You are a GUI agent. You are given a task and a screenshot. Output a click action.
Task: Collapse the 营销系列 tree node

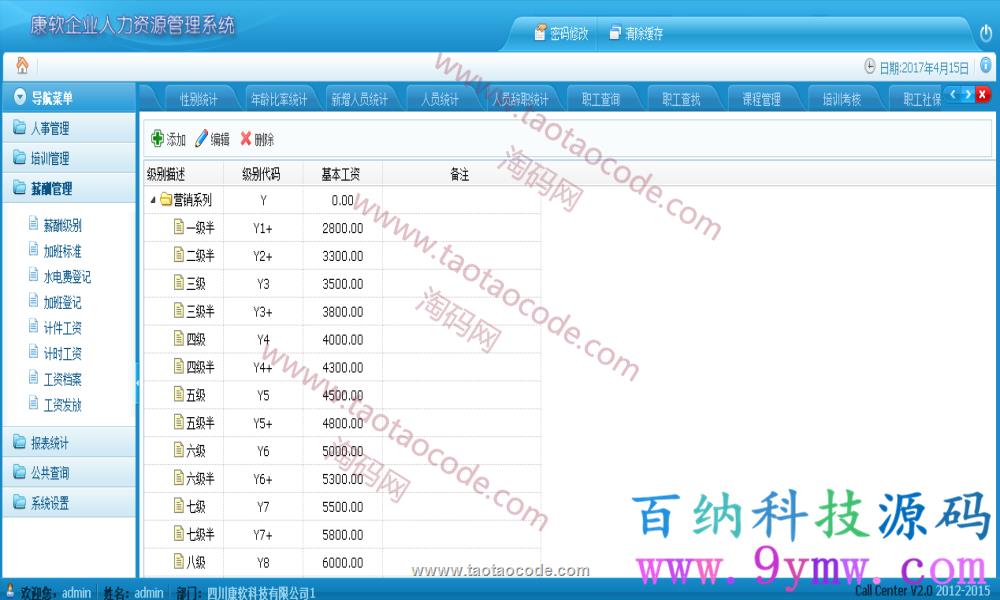click(x=153, y=200)
